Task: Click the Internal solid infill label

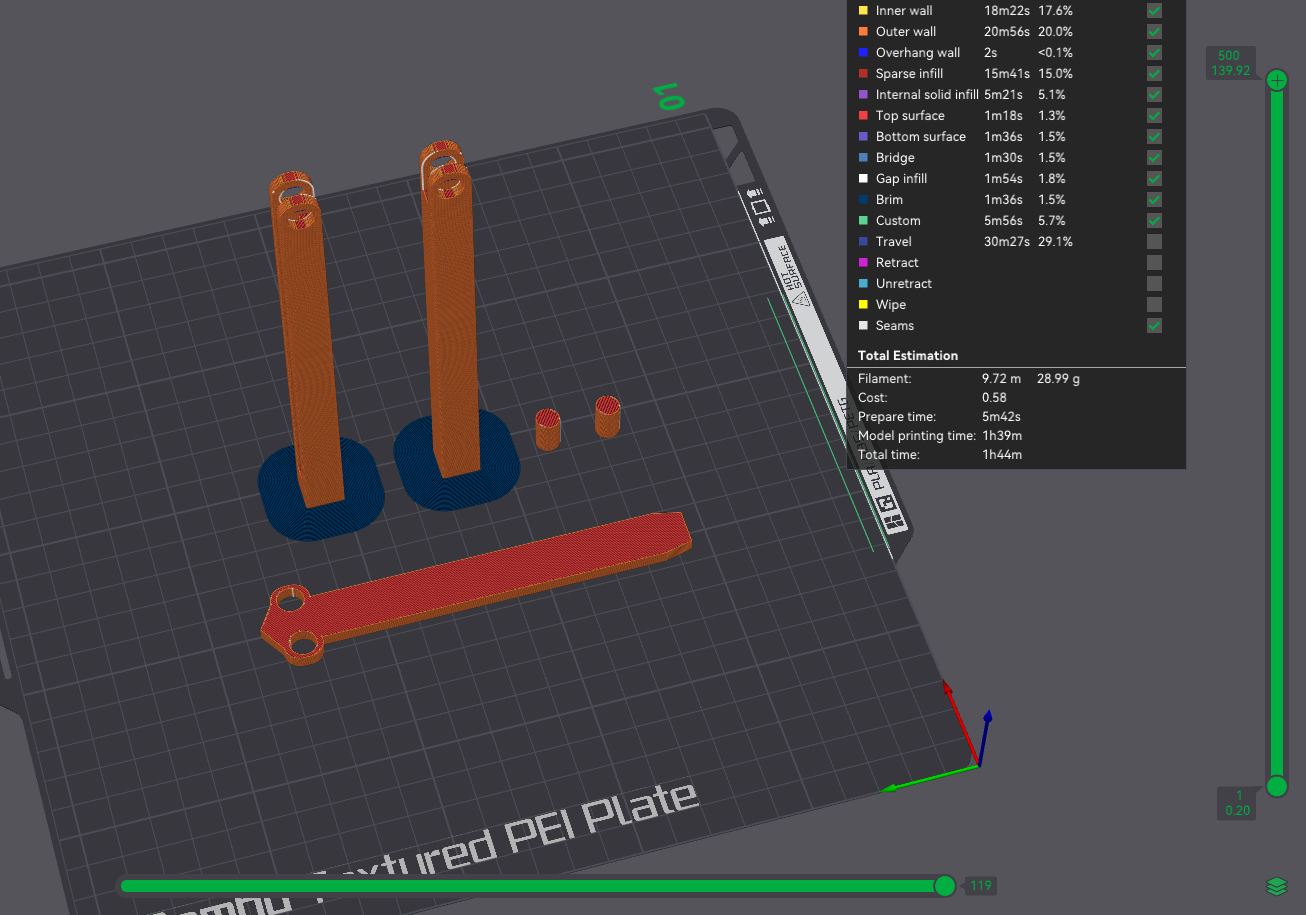Action: [x=926, y=95]
